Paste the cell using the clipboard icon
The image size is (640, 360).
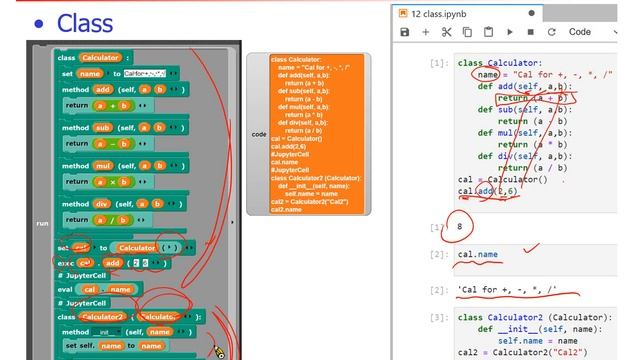488,32
